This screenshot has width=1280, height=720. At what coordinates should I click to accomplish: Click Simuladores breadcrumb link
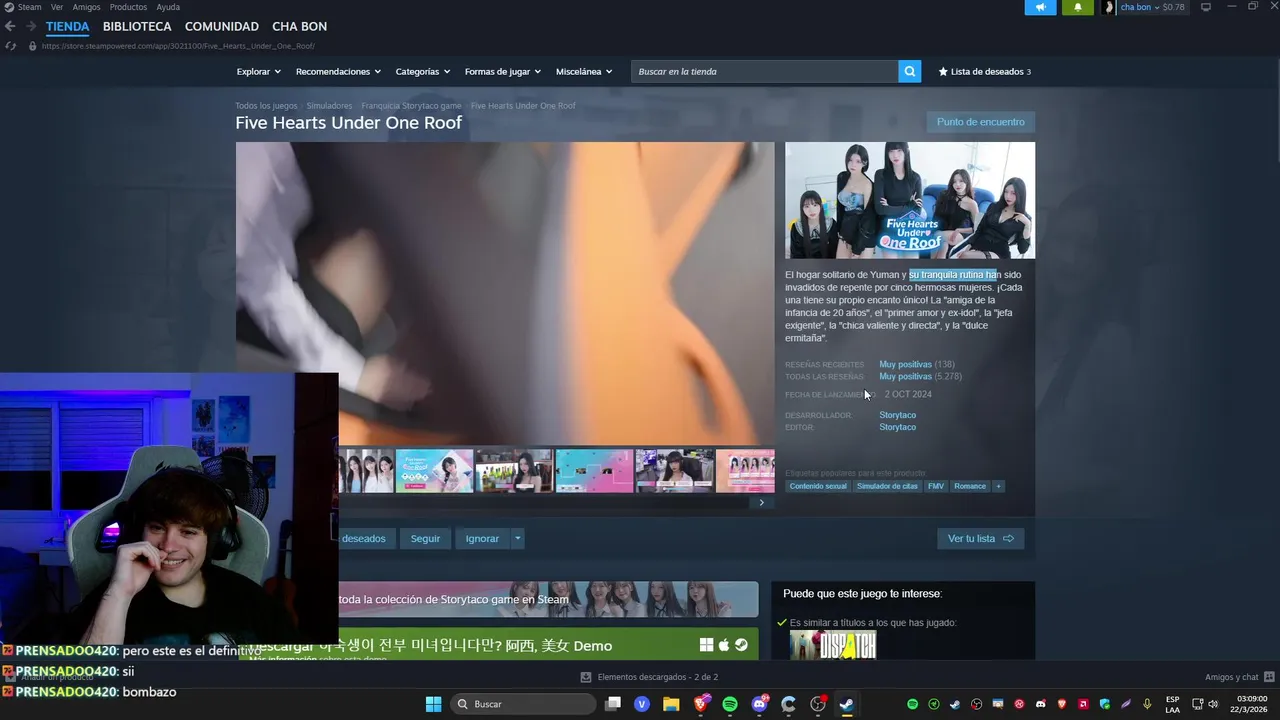pos(329,106)
